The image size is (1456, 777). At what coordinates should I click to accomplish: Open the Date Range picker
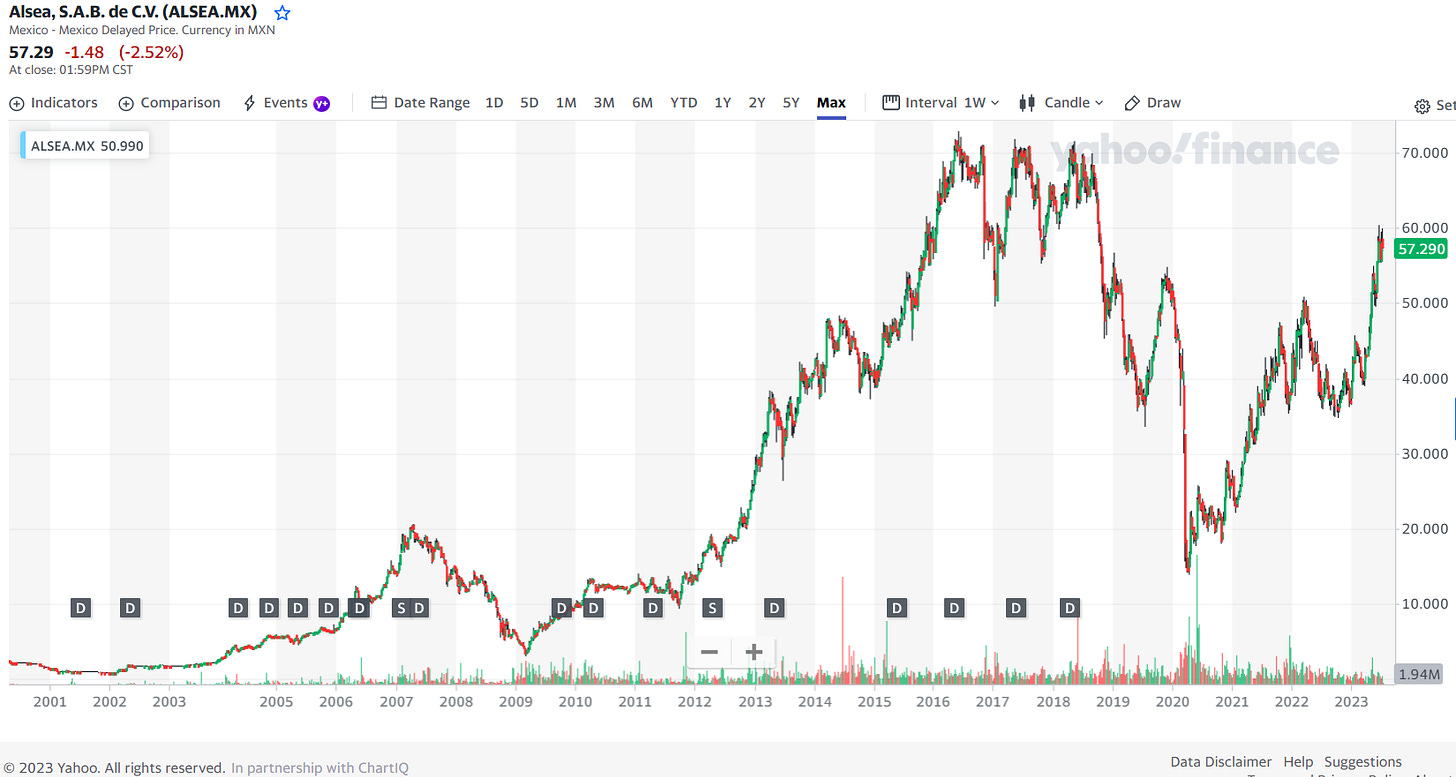point(420,103)
